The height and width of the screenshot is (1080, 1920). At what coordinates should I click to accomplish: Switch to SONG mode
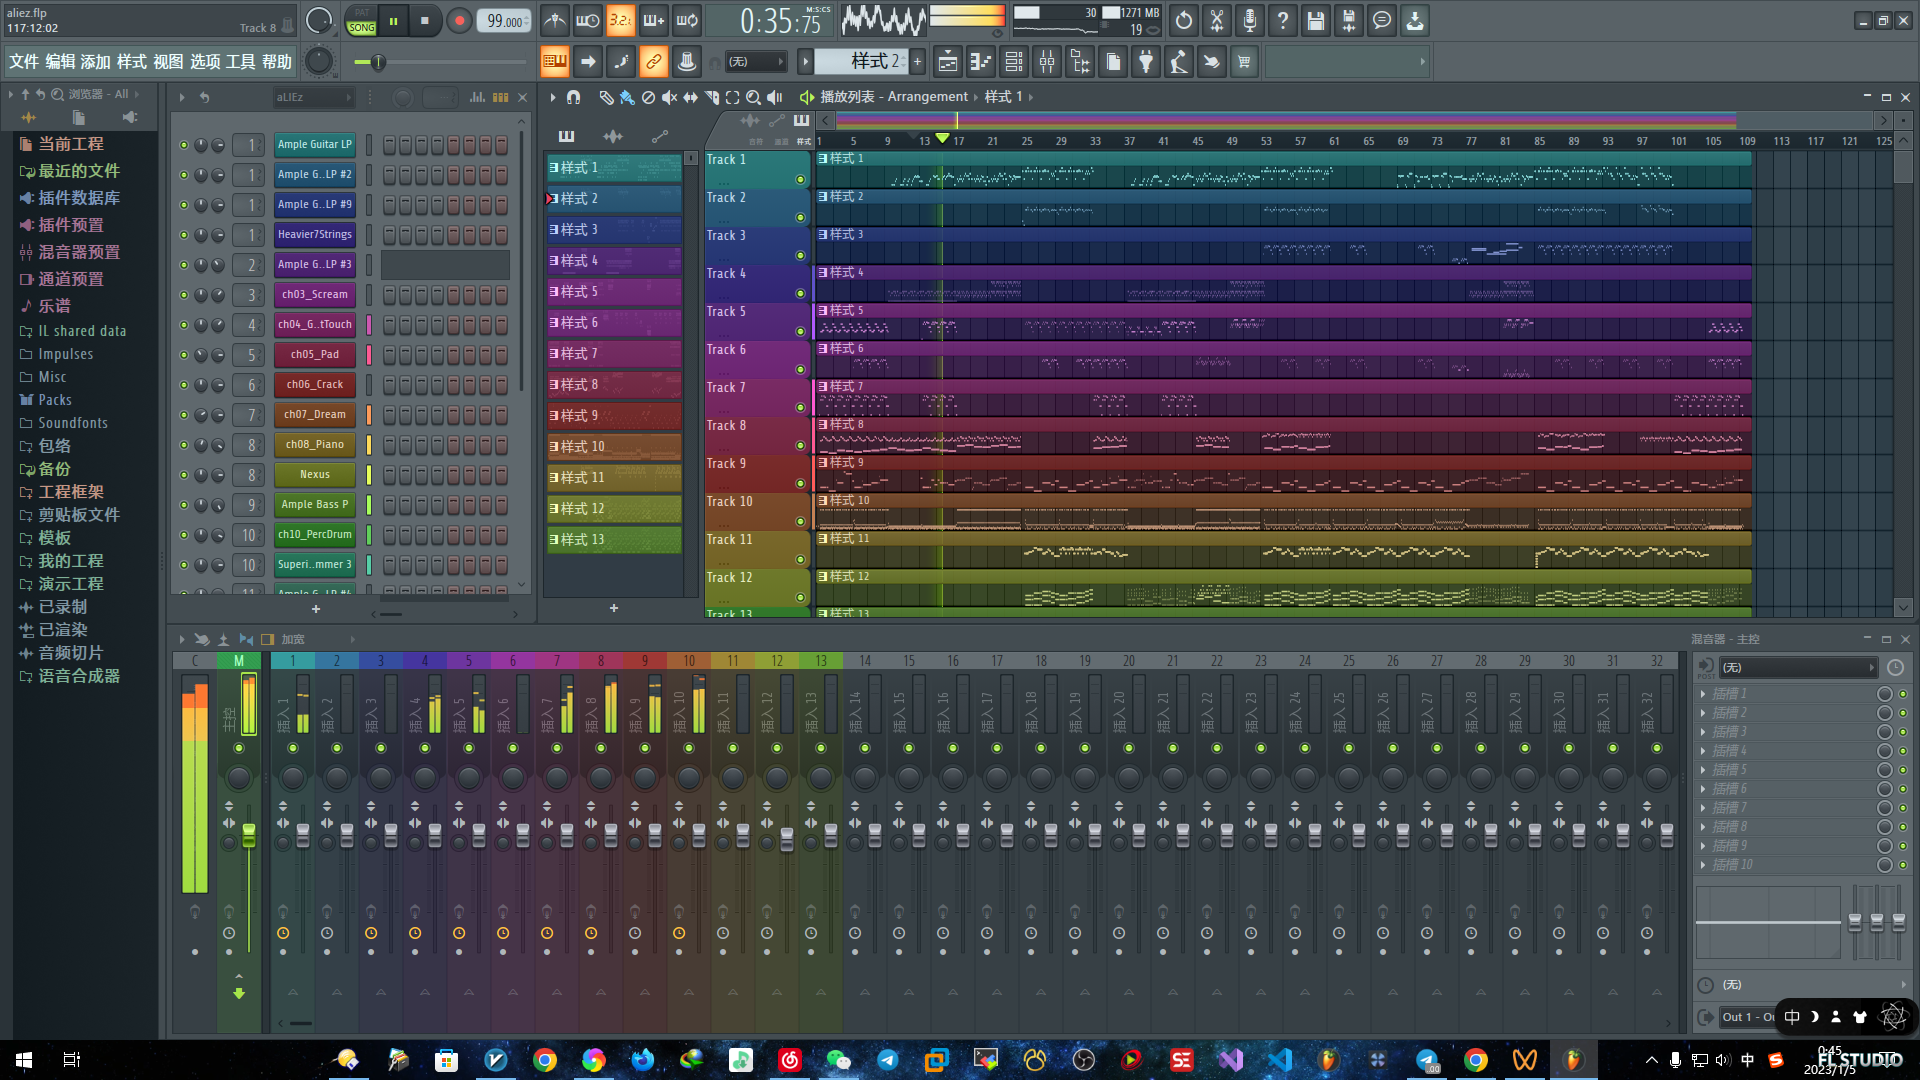[x=361, y=27]
